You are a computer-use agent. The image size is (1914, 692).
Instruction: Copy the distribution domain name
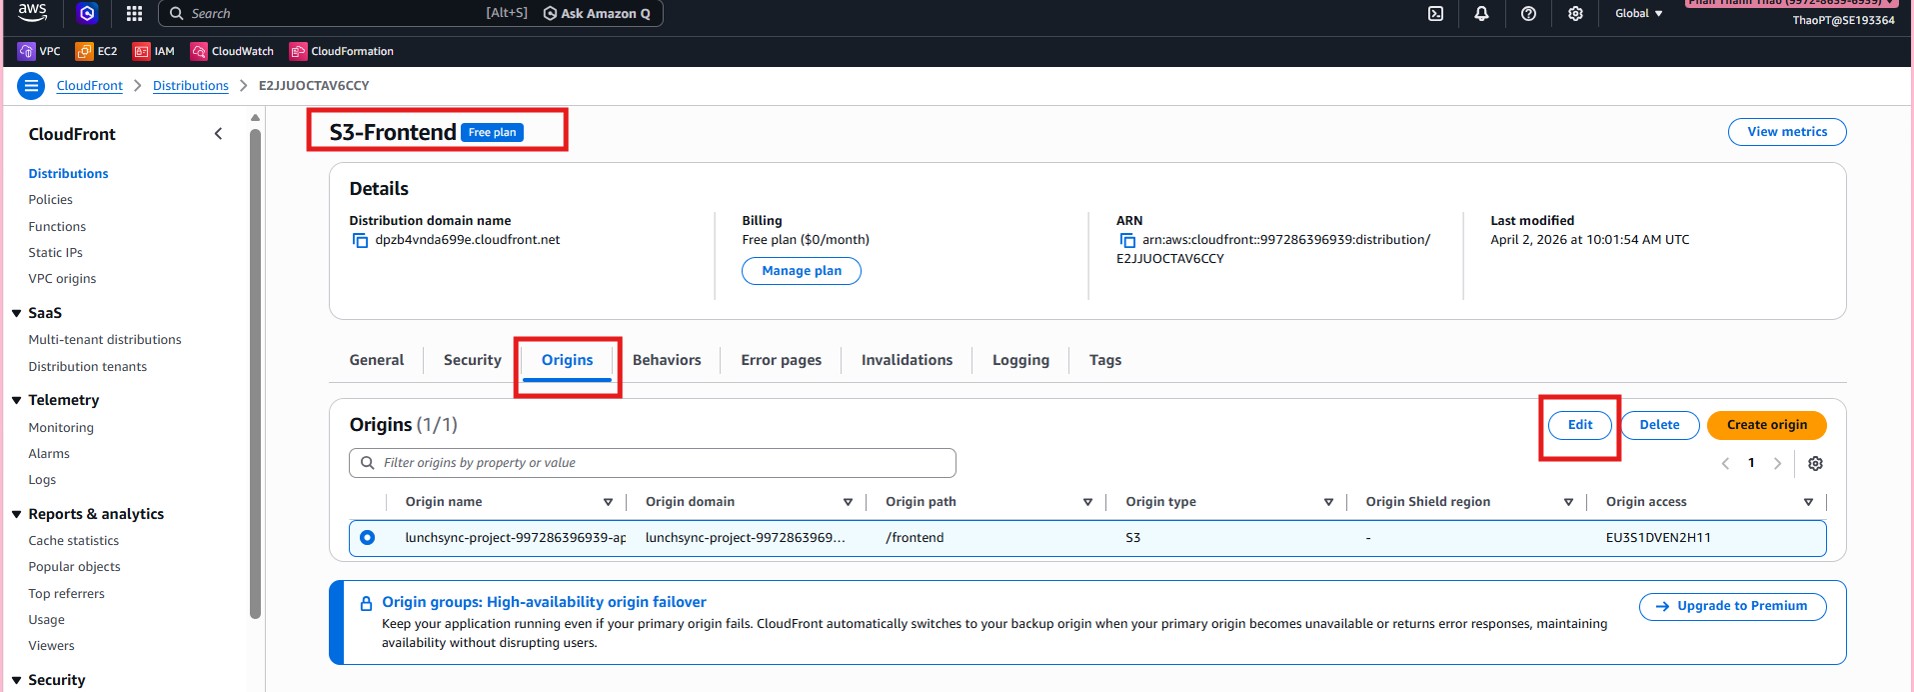[x=360, y=240]
